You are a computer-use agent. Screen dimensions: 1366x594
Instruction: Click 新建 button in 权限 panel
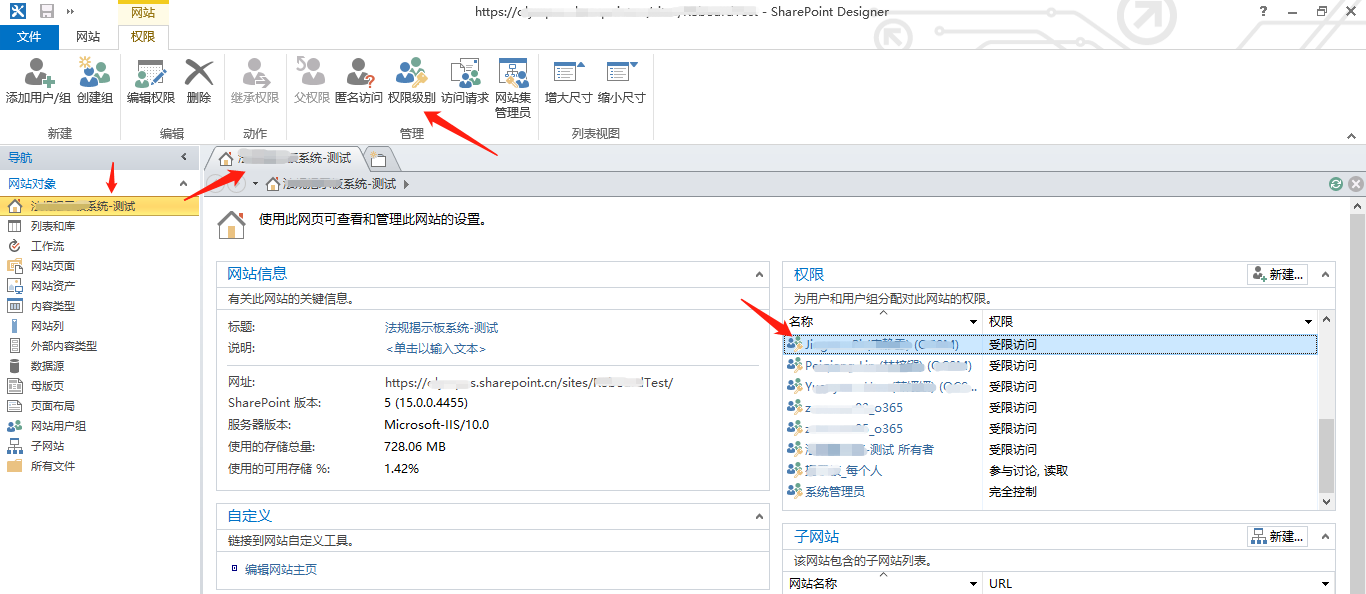pos(1277,274)
